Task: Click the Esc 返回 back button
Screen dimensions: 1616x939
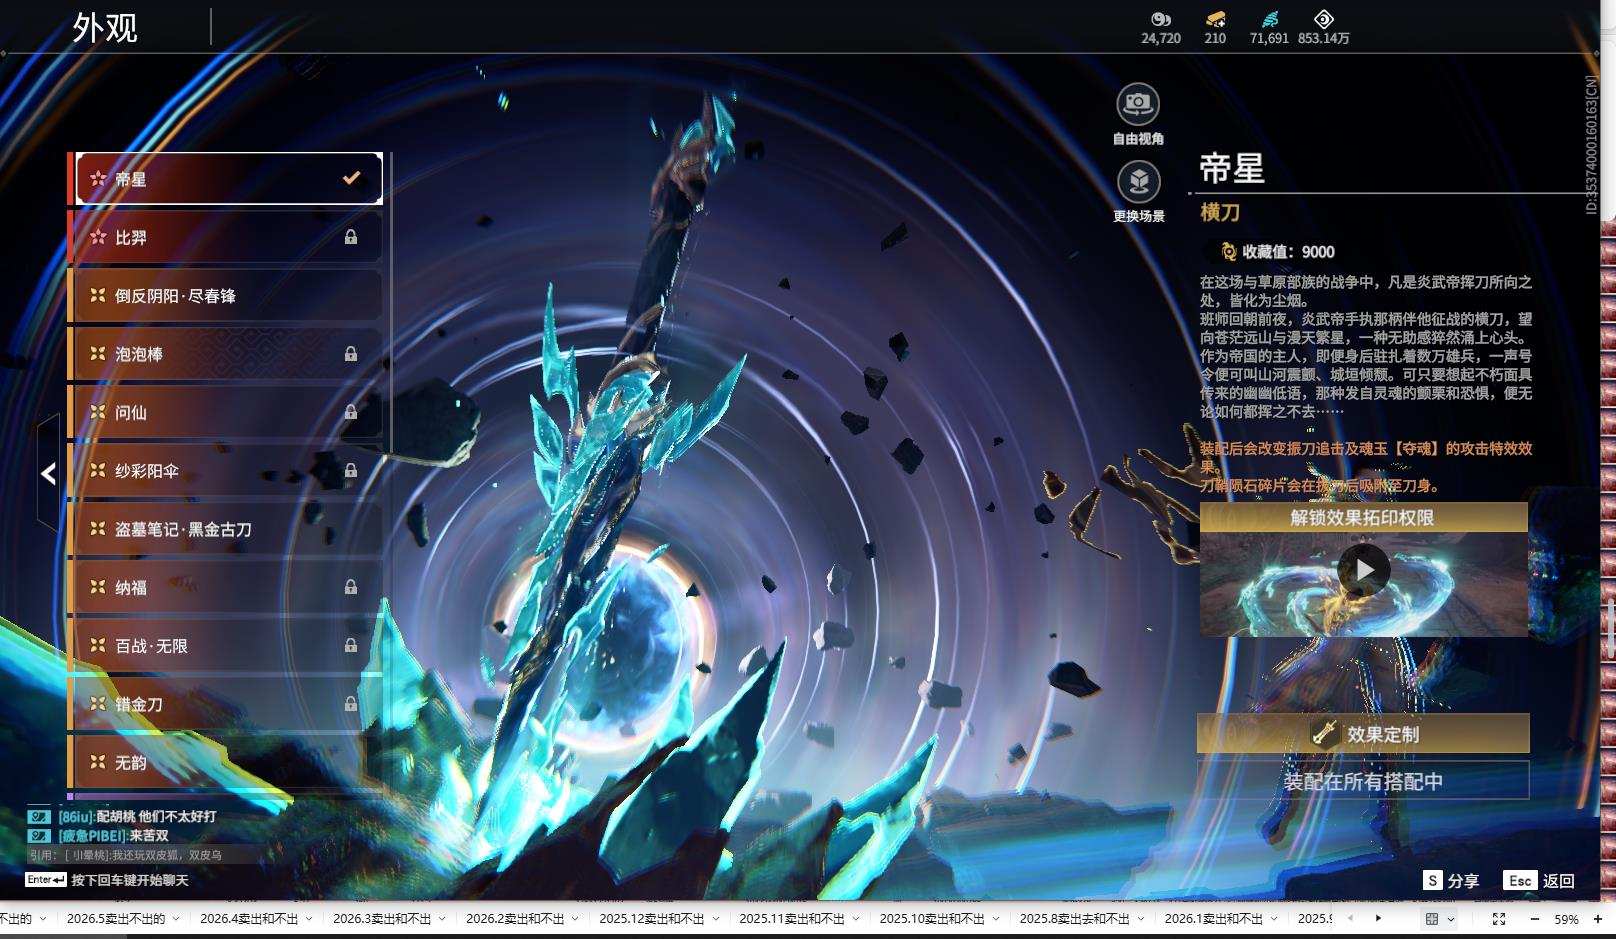Action: click(1539, 880)
